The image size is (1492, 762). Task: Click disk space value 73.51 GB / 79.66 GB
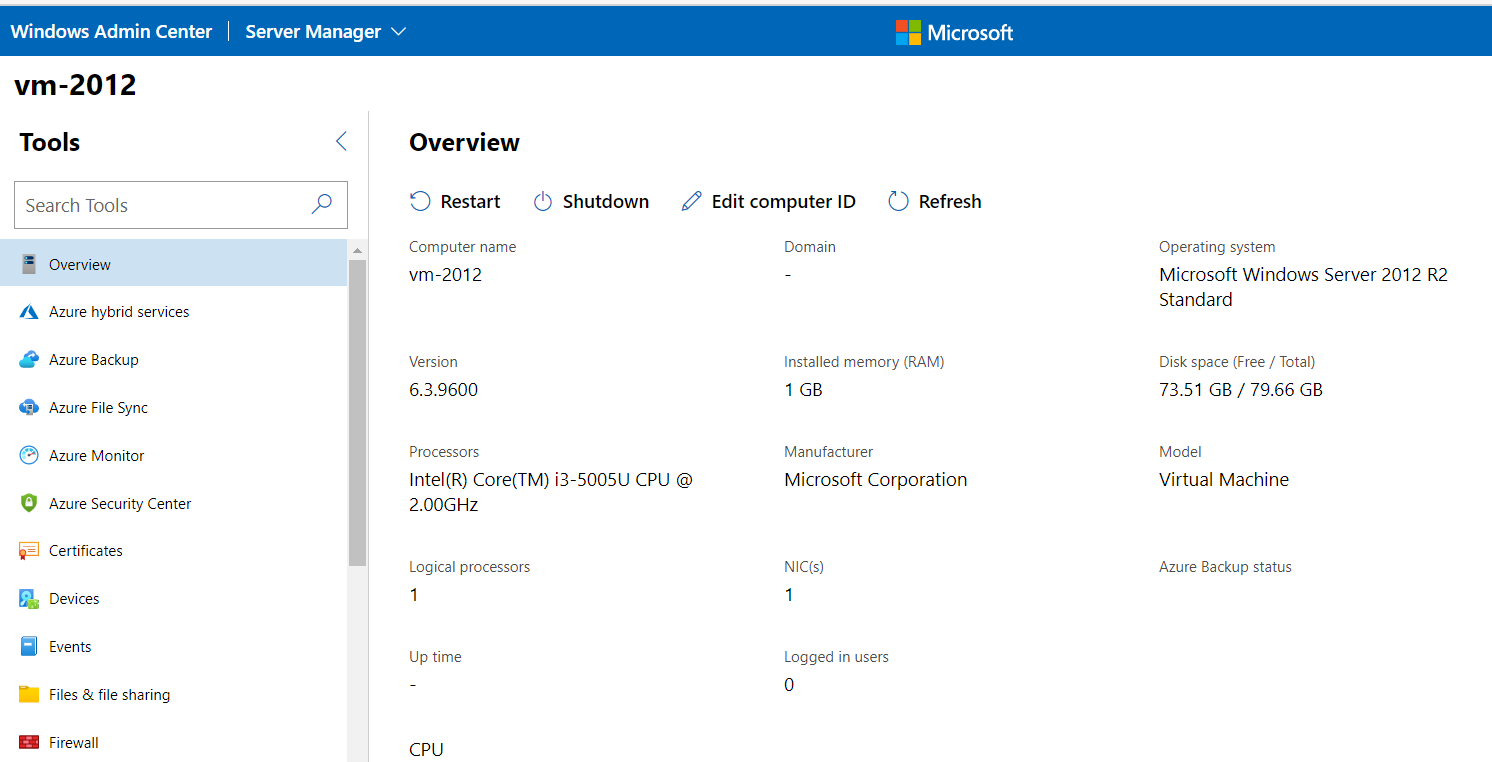tap(1241, 390)
